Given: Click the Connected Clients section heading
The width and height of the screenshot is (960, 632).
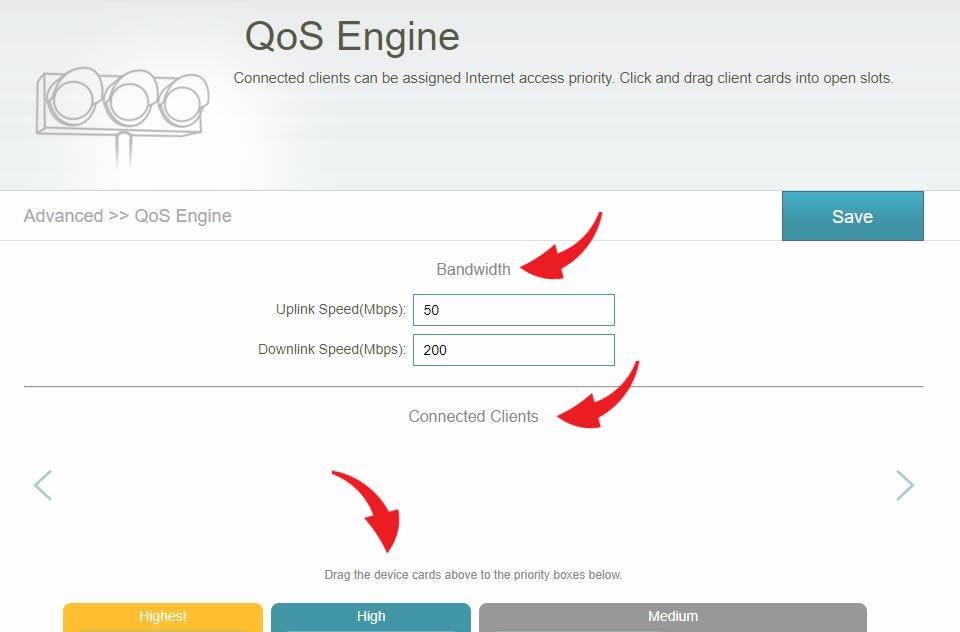Looking at the screenshot, I should (x=473, y=416).
